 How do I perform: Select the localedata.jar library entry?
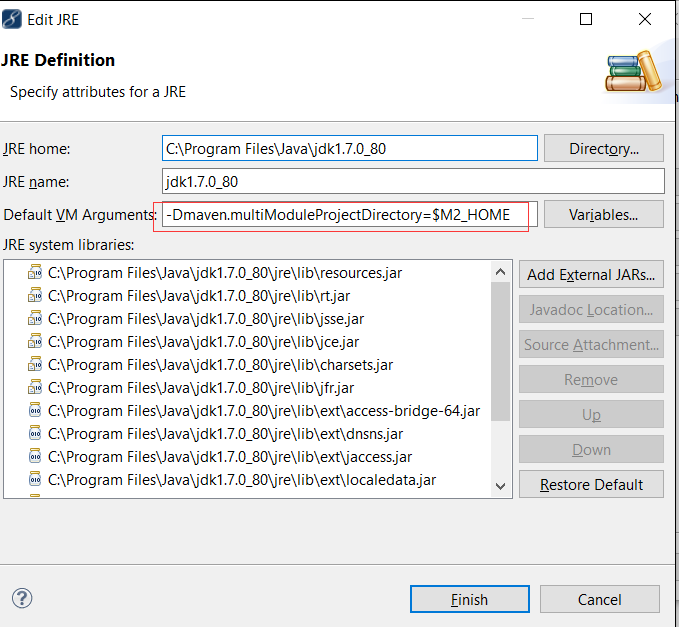pyautogui.click(x=242, y=480)
